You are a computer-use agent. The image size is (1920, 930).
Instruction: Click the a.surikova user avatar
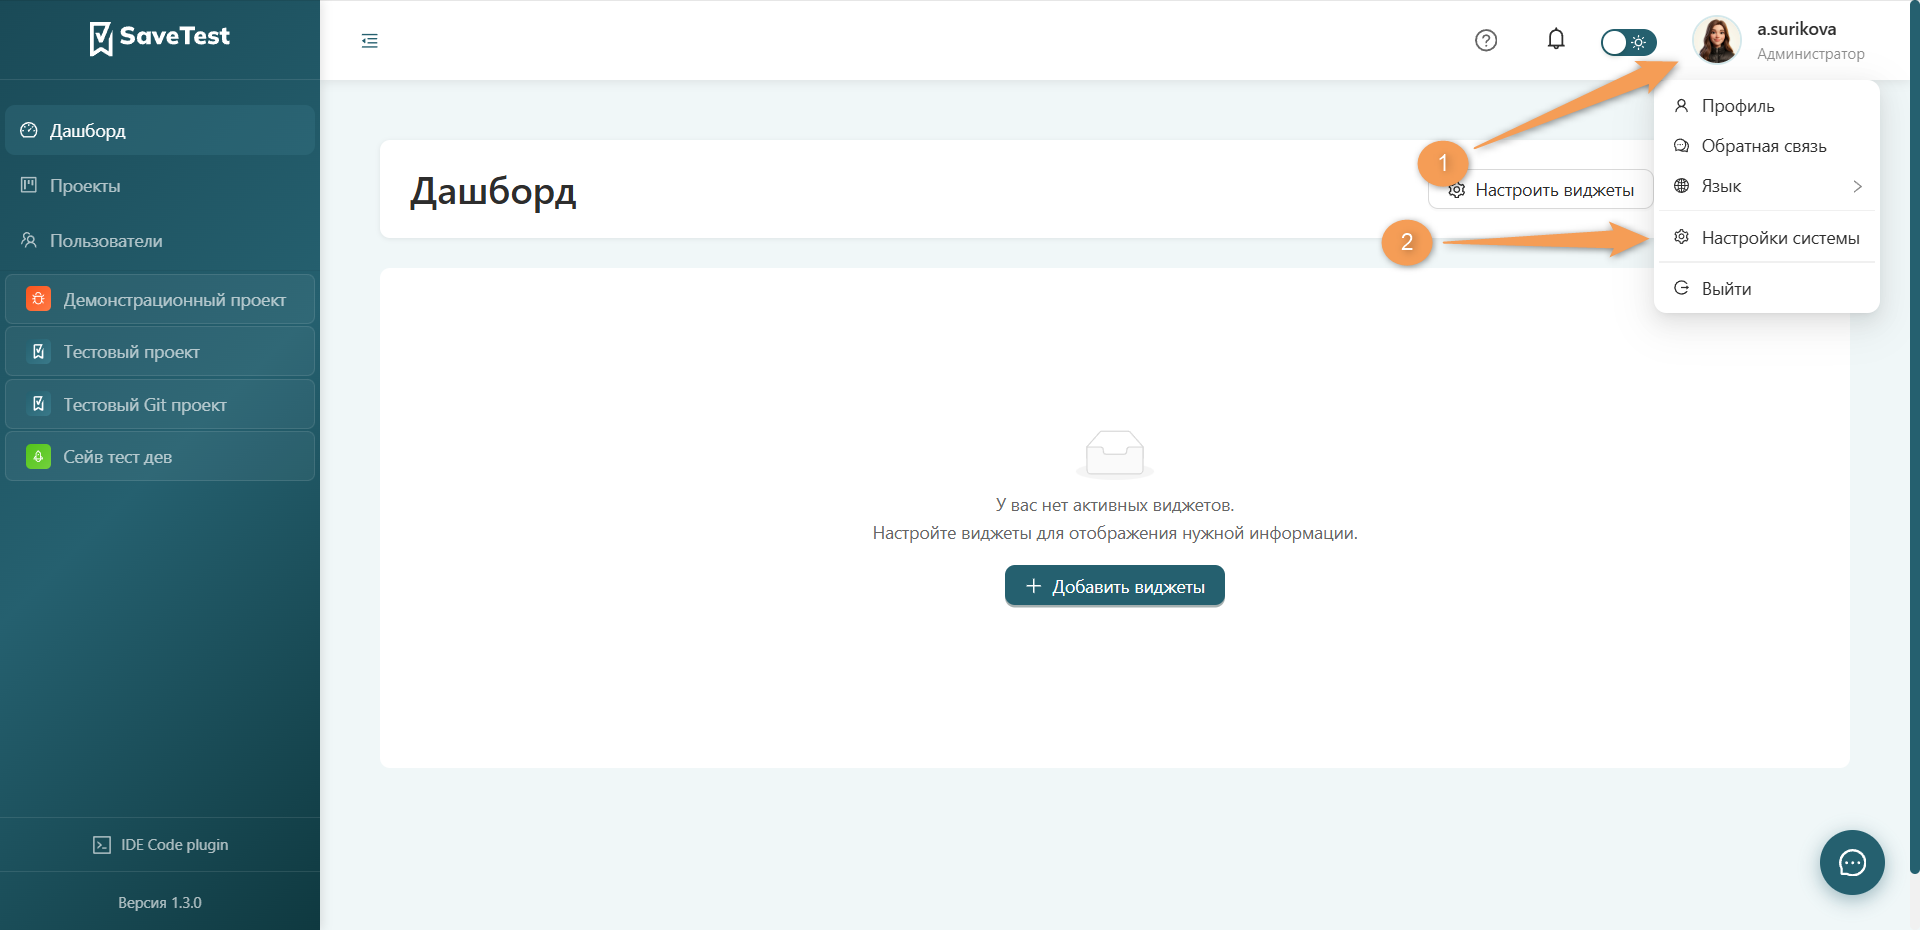pos(1717,40)
